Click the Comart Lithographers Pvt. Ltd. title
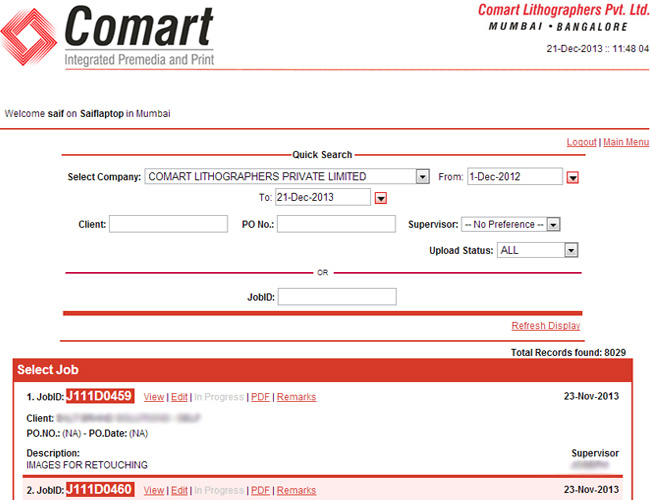 563,10
